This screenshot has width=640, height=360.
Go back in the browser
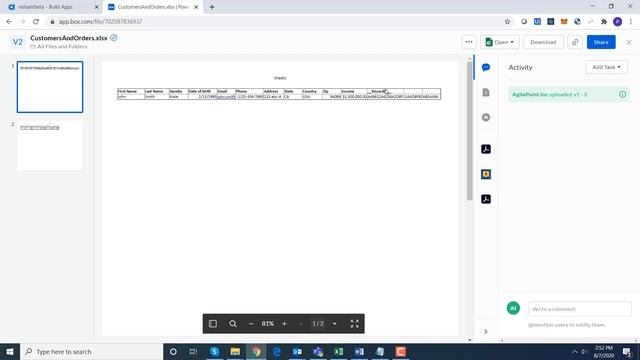(x=9, y=22)
